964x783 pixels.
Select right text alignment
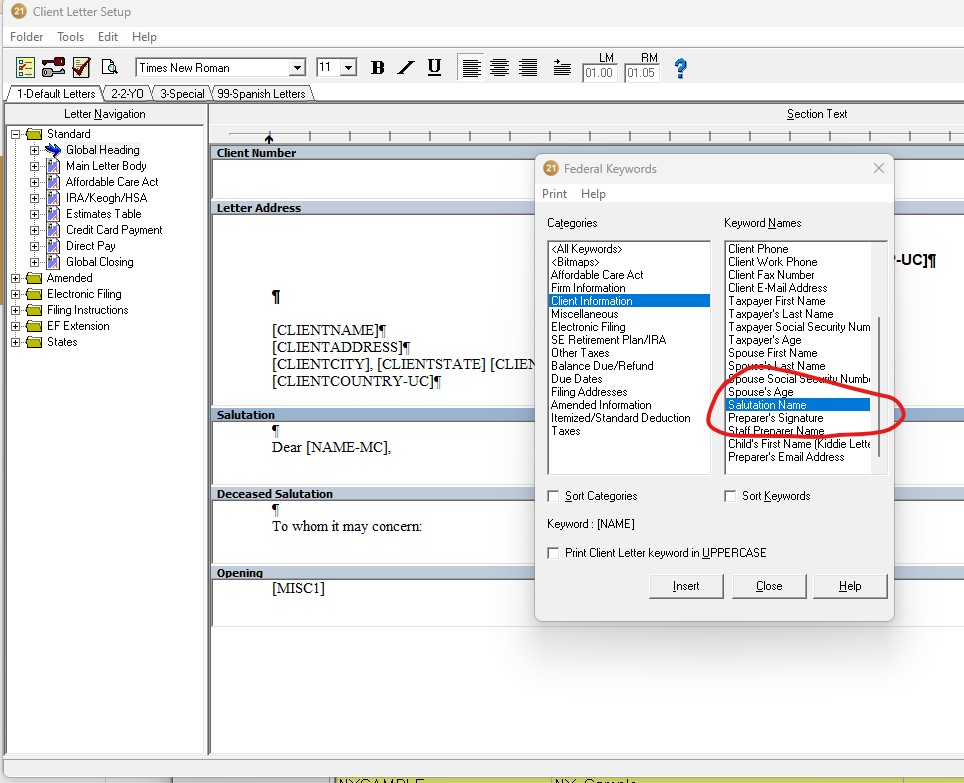tap(527, 67)
